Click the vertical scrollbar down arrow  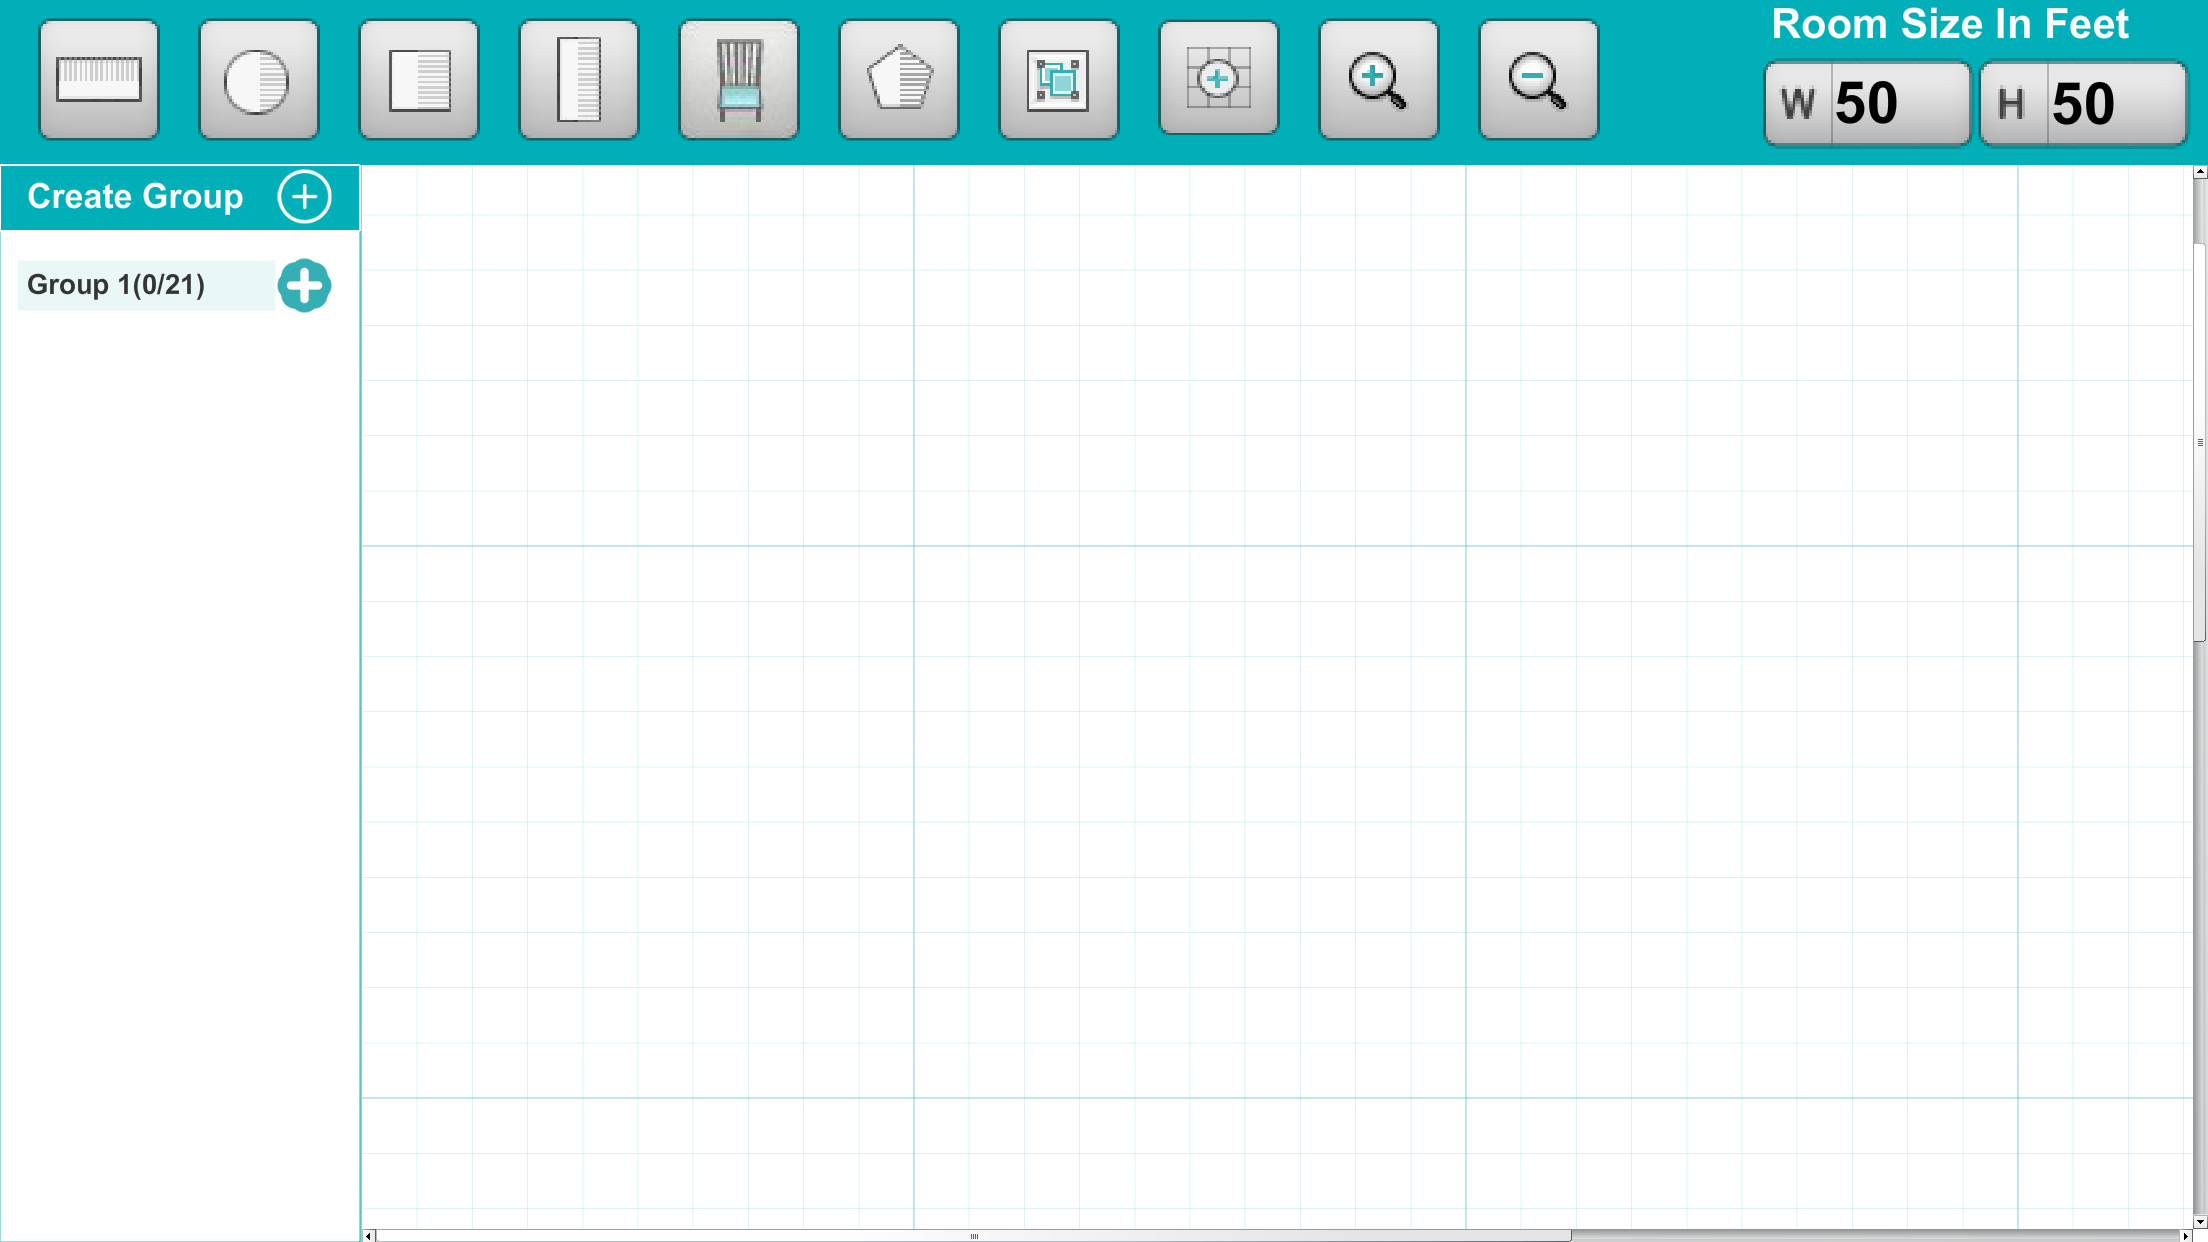(2200, 1222)
